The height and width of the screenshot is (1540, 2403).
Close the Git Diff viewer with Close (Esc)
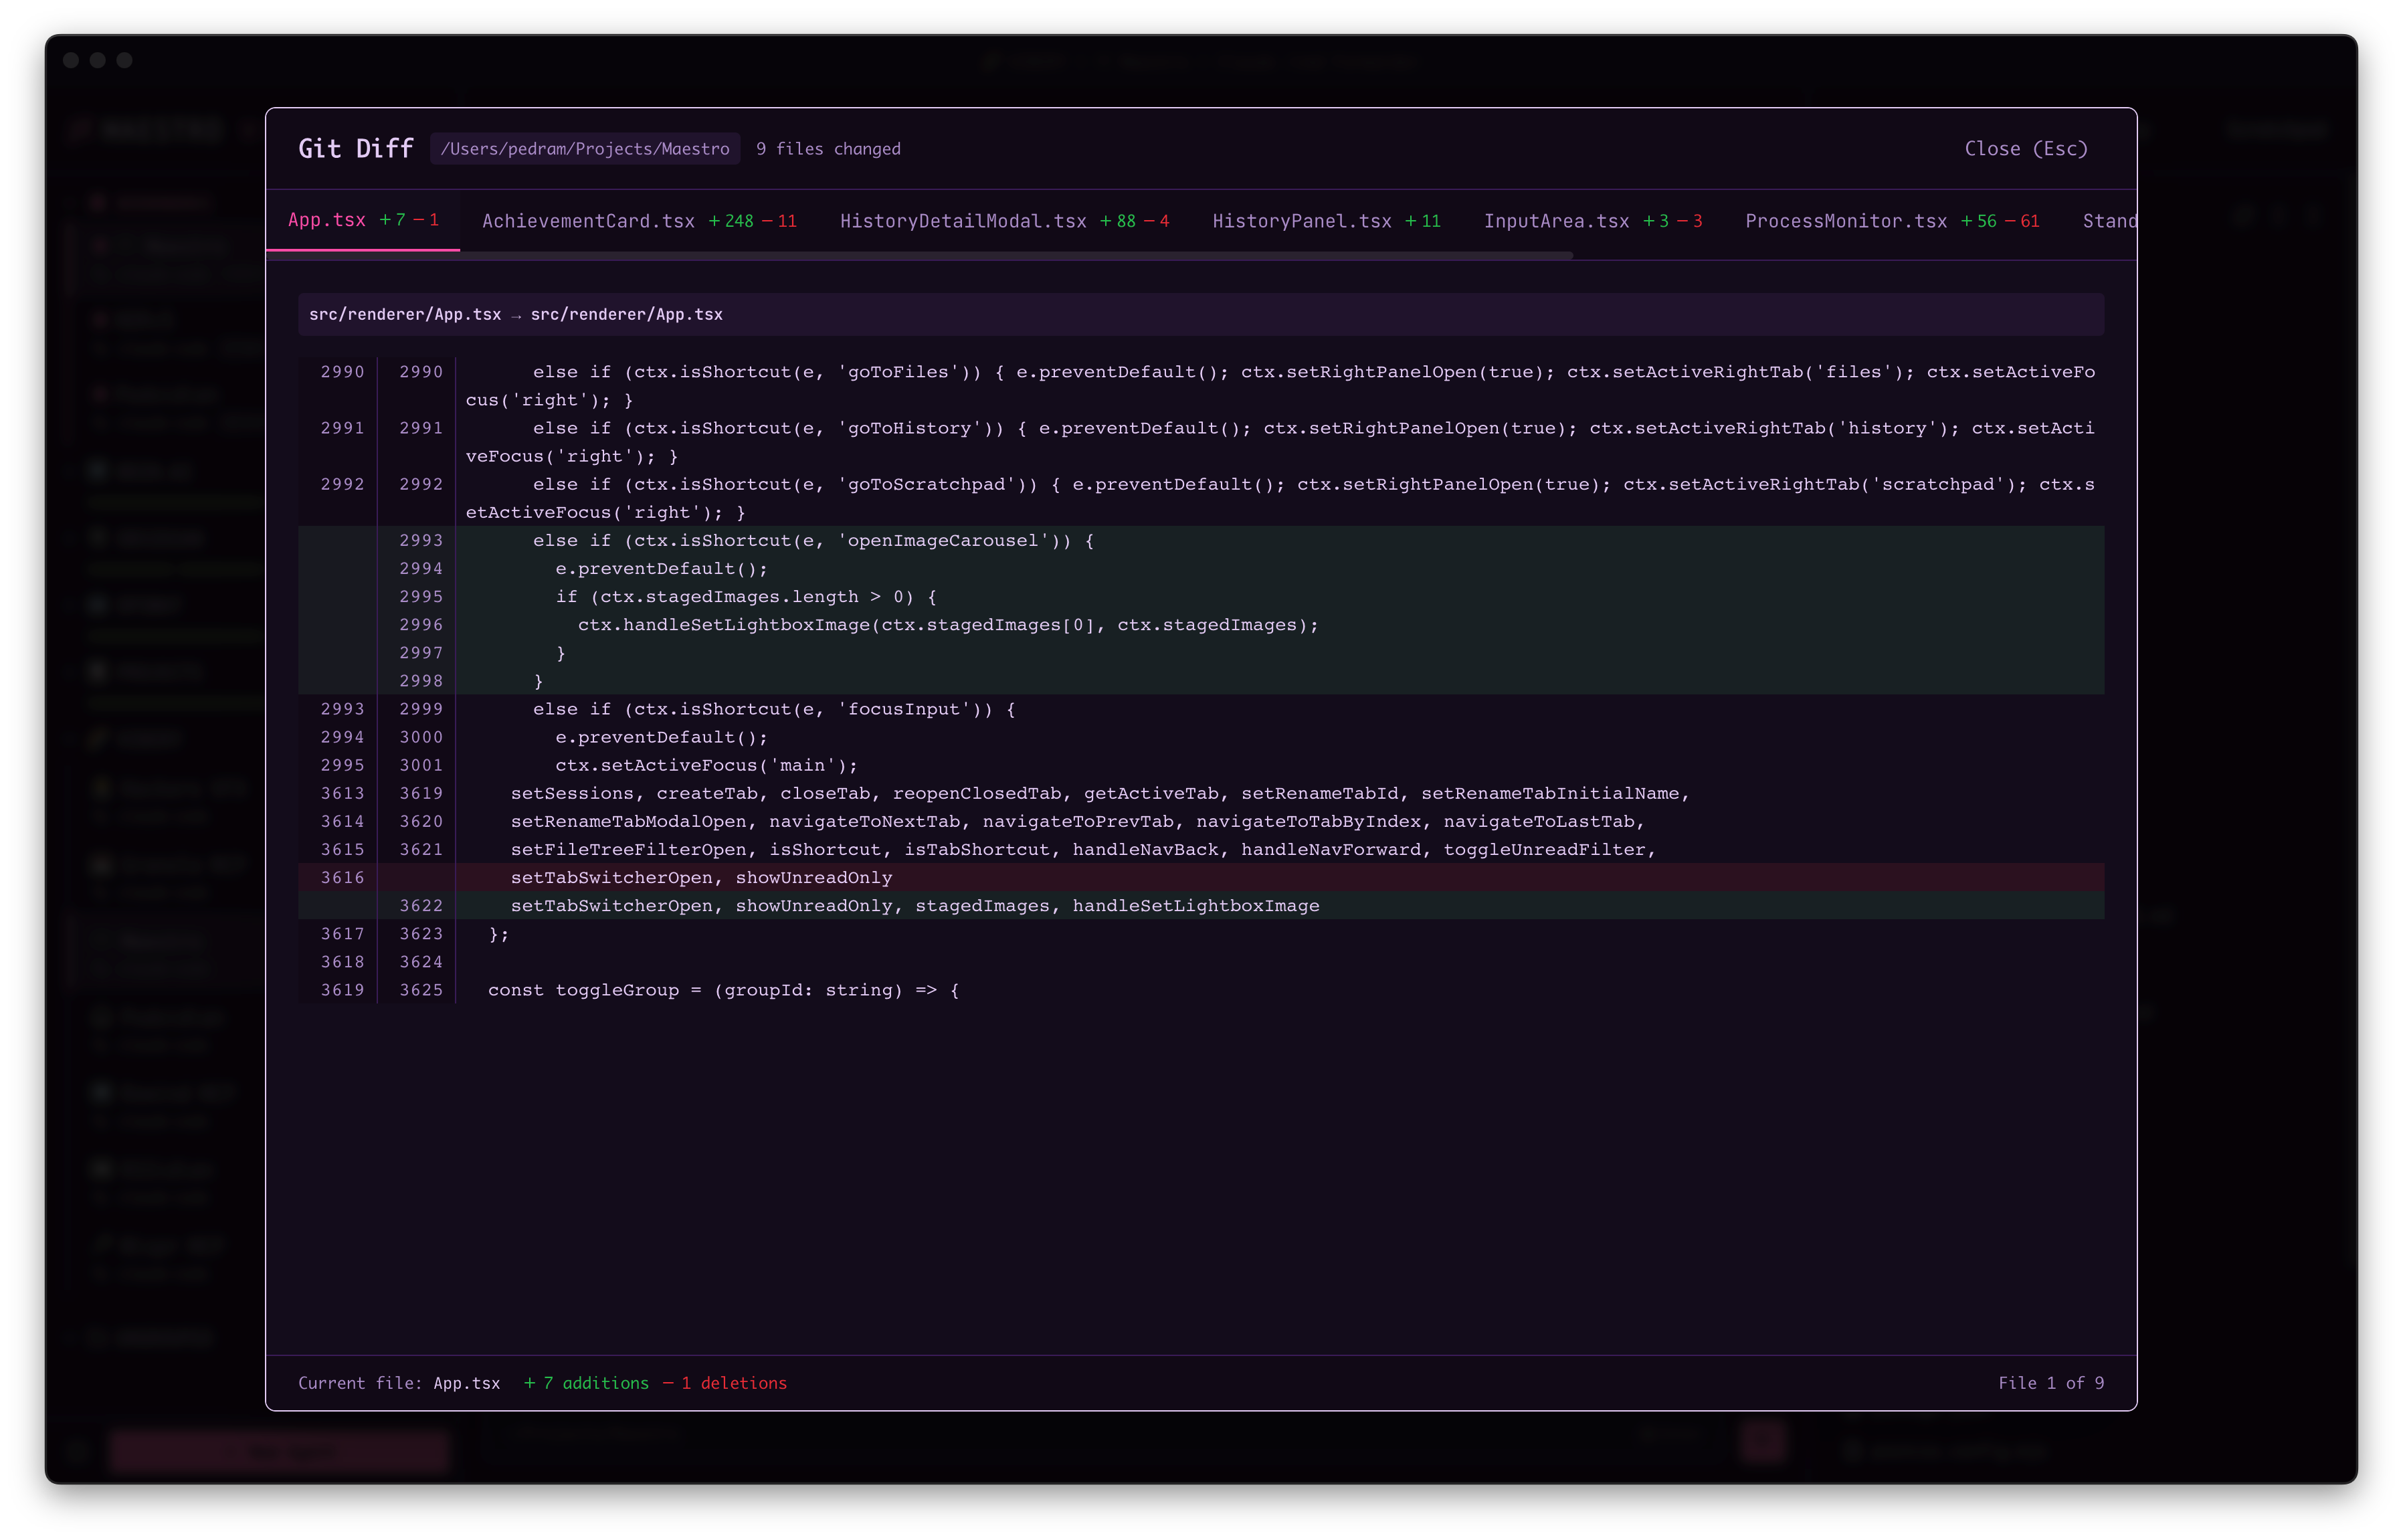click(2026, 148)
